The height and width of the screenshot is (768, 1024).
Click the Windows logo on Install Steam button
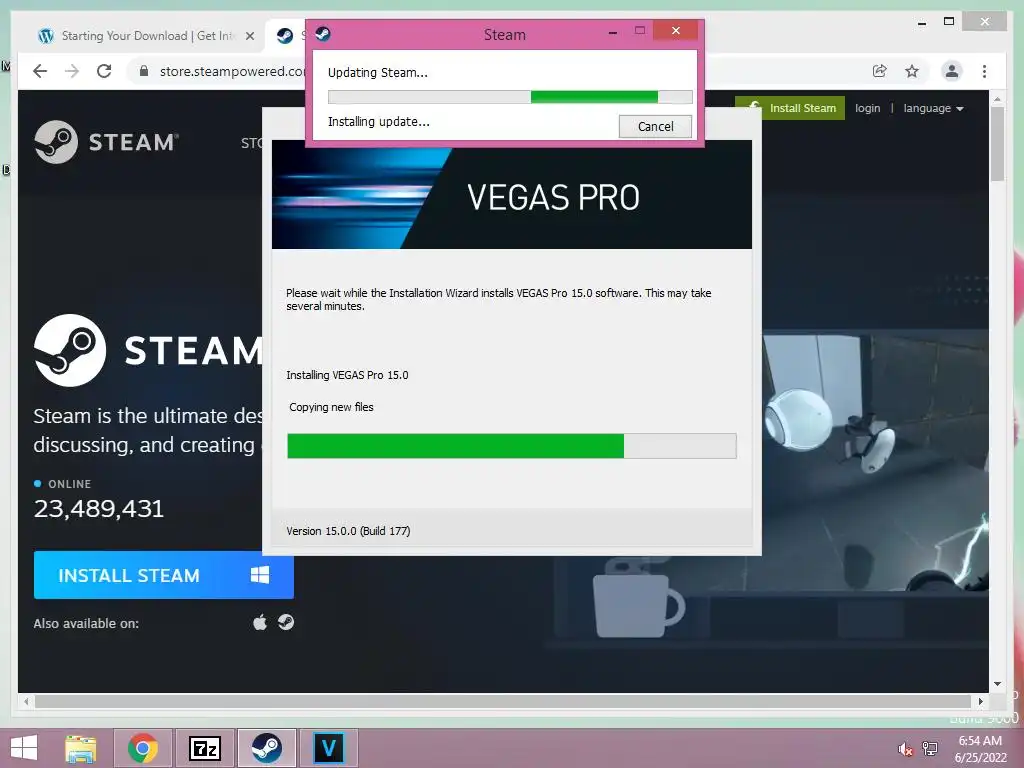coord(260,575)
